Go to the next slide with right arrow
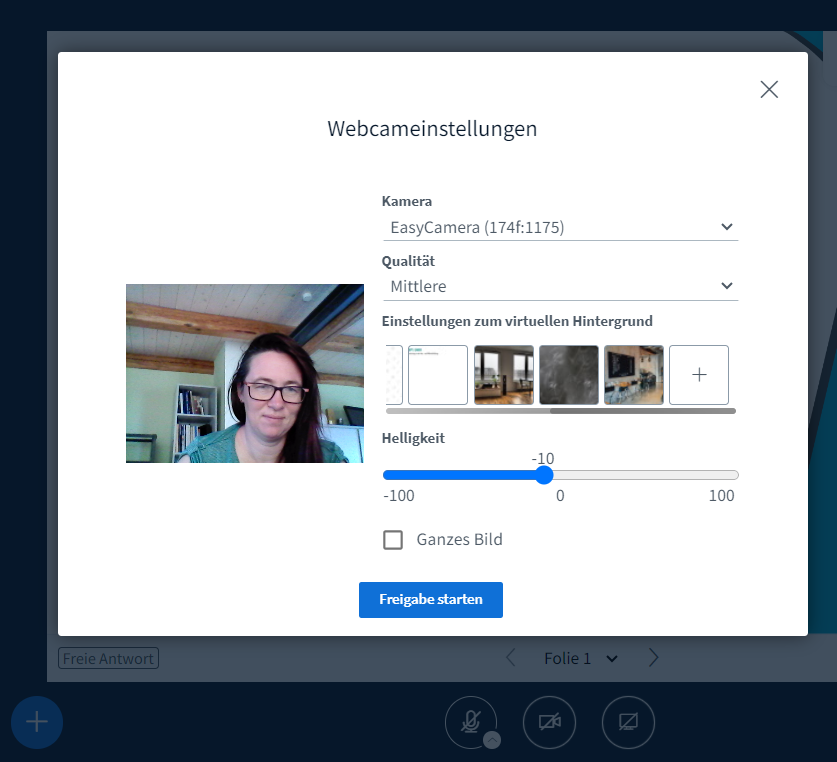Screen dimensions: 837x762 653,657
